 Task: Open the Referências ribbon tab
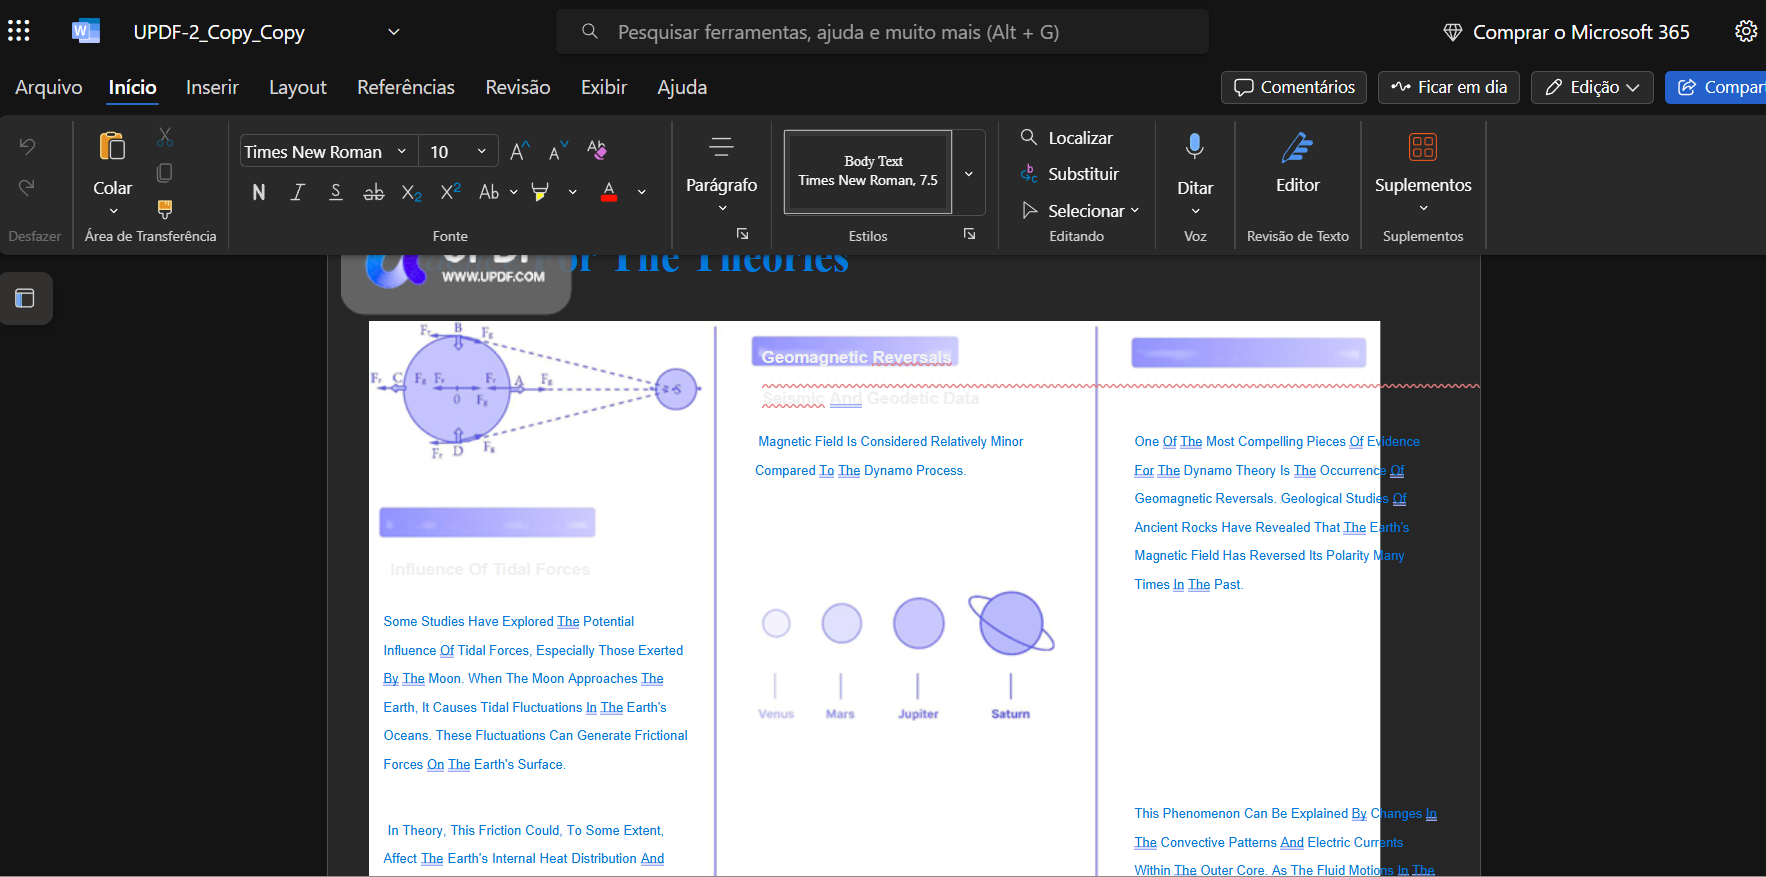[406, 87]
